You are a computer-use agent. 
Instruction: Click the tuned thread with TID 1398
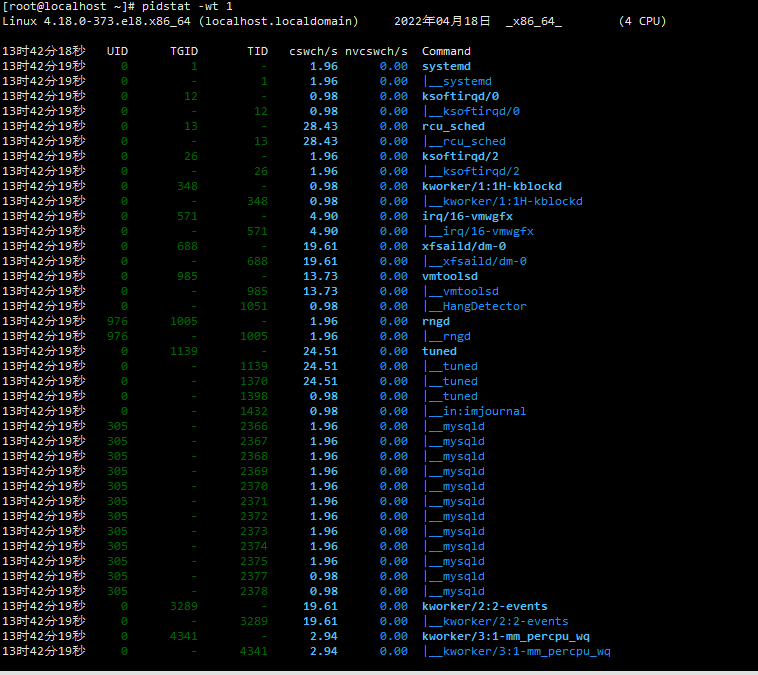tap(450, 396)
